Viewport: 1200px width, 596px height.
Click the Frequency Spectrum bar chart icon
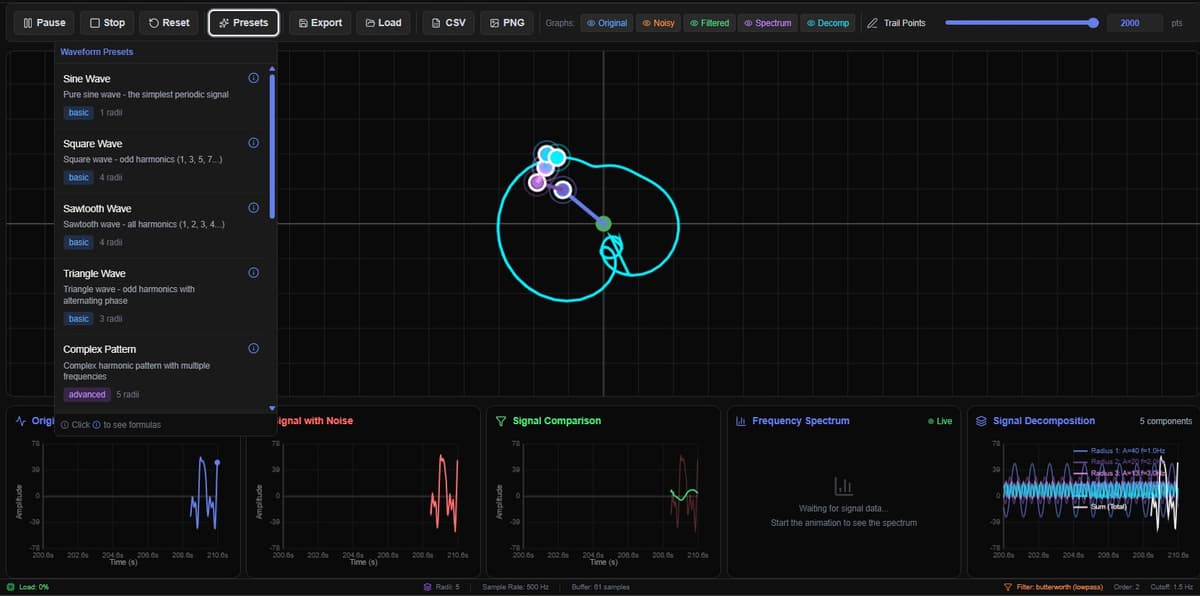point(740,421)
